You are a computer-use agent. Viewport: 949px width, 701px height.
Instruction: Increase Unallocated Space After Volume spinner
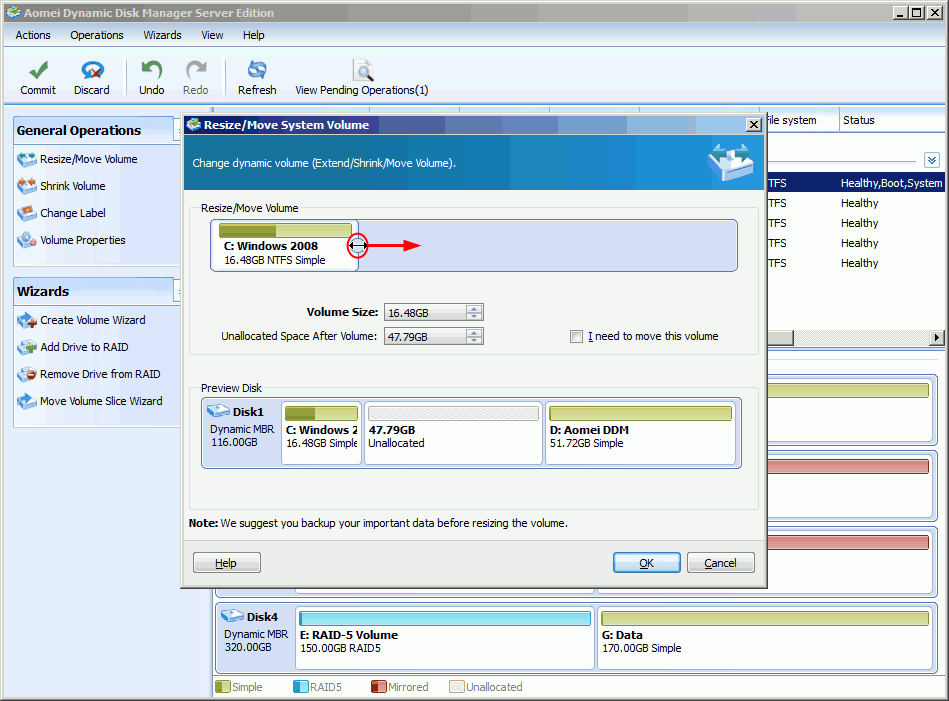tap(474, 332)
